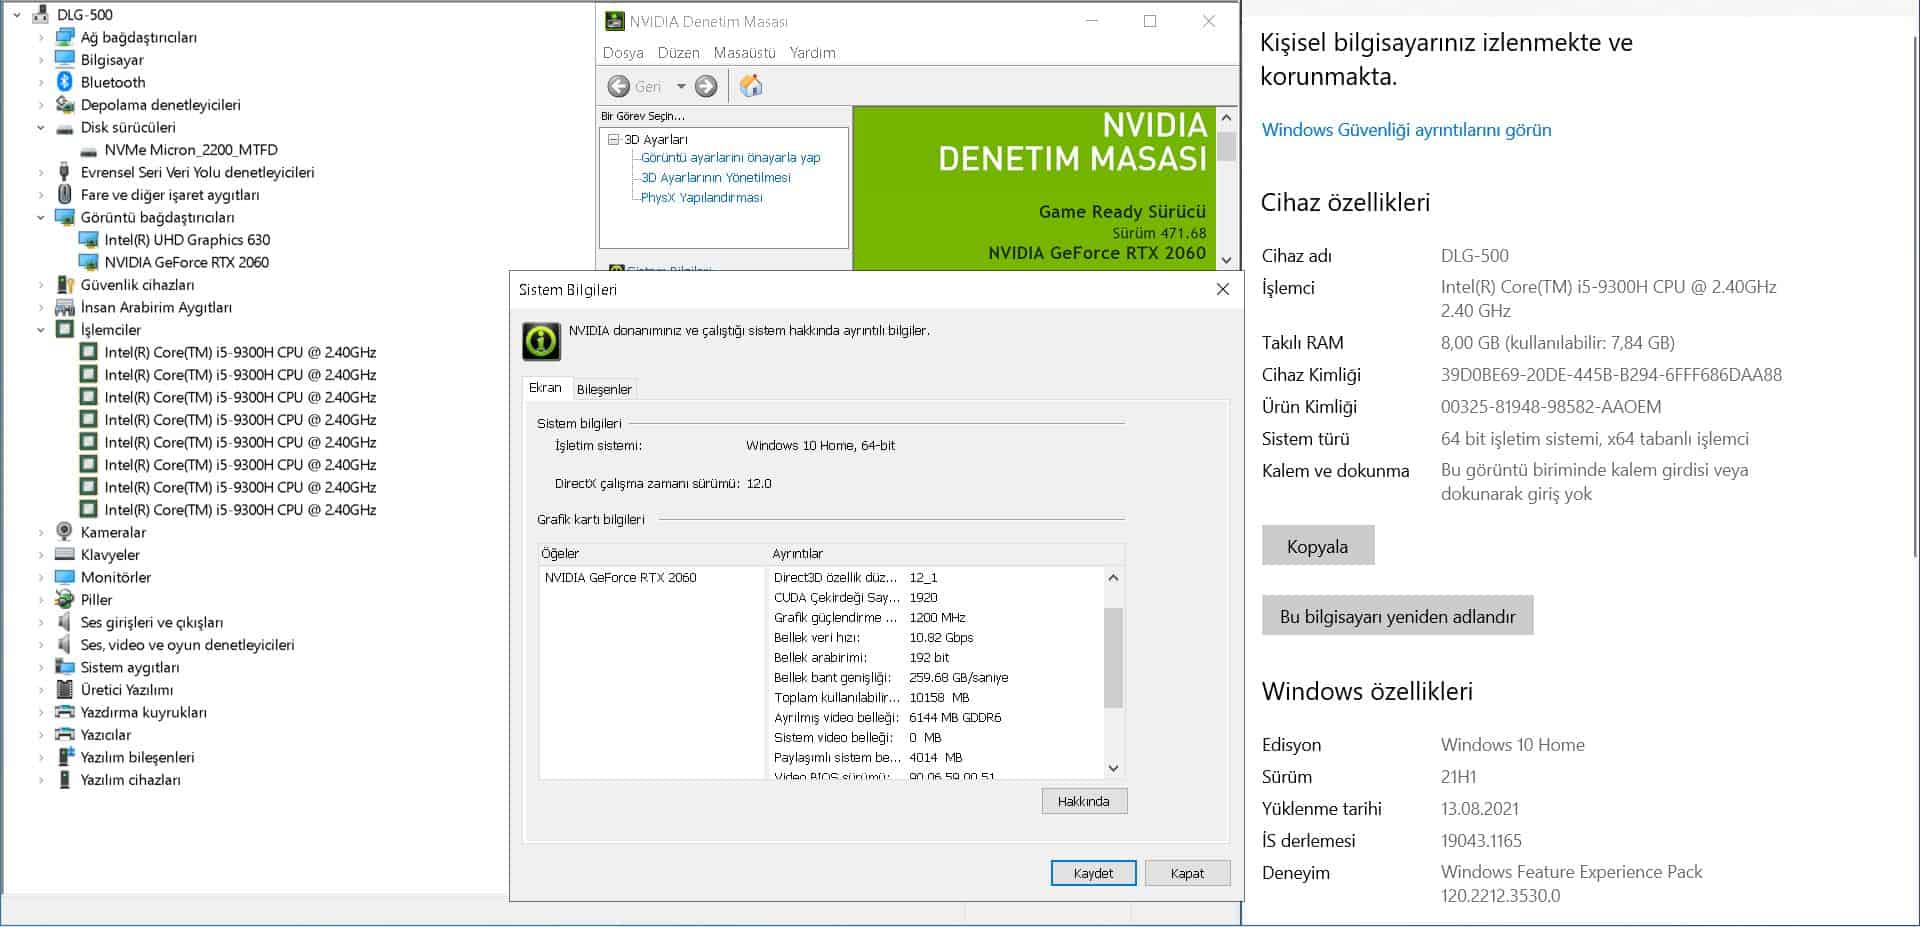Collapse the 3D Ayarları tree node
This screenshot has width=1920, height=927.
coord(614,139)
